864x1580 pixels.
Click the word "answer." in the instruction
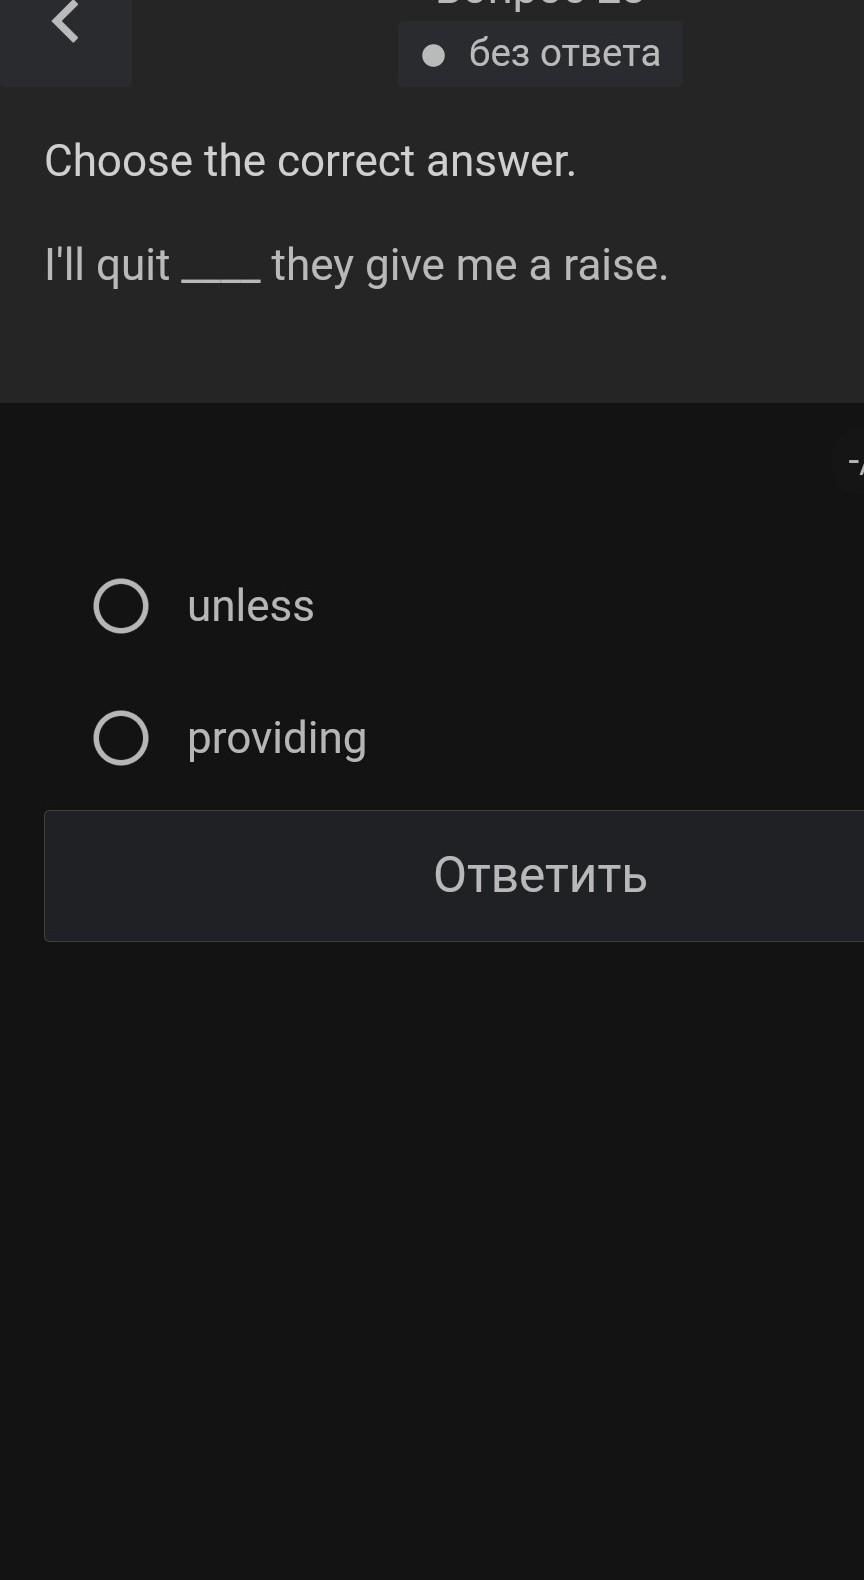pyautogui.click(x=501, y=161)
